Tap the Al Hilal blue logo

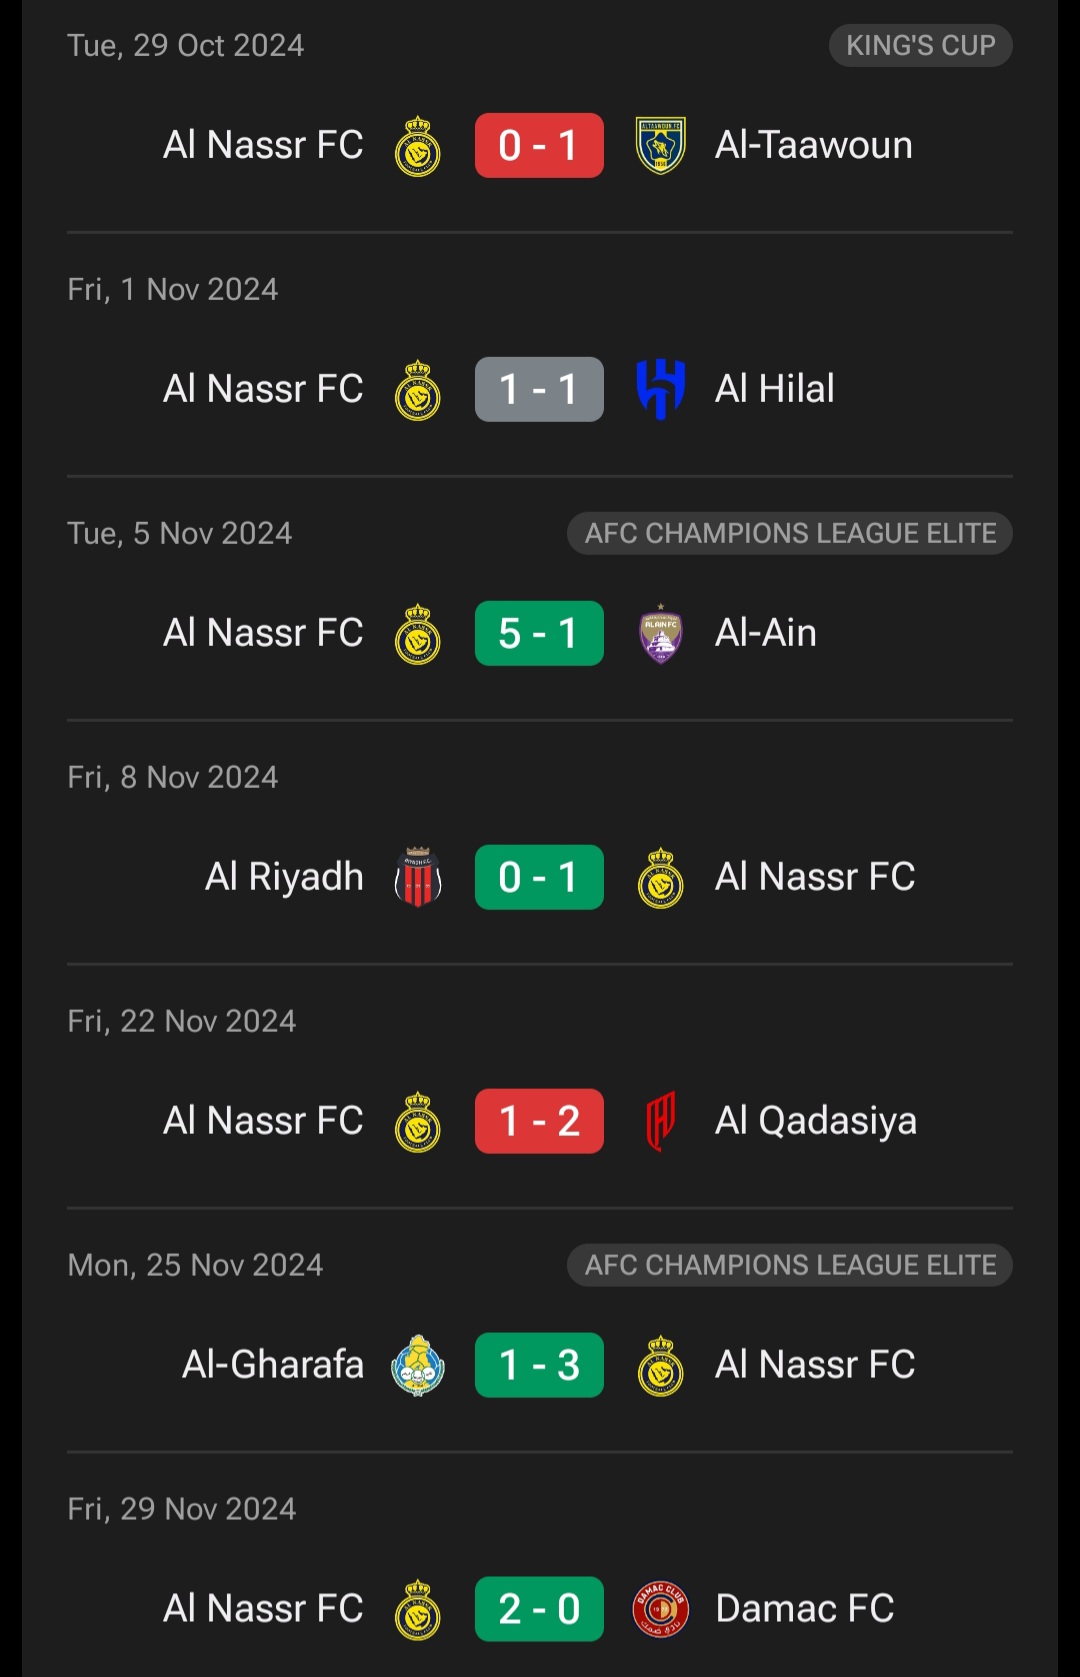661,390
